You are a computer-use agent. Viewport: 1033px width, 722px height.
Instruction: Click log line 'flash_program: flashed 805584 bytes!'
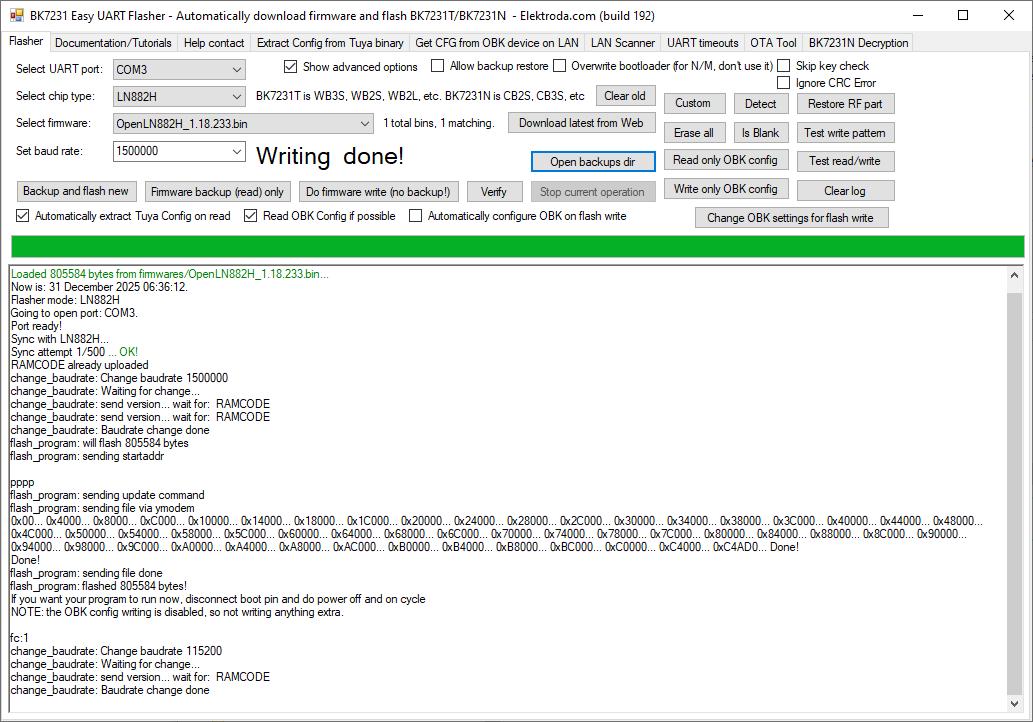click(99, 586)
